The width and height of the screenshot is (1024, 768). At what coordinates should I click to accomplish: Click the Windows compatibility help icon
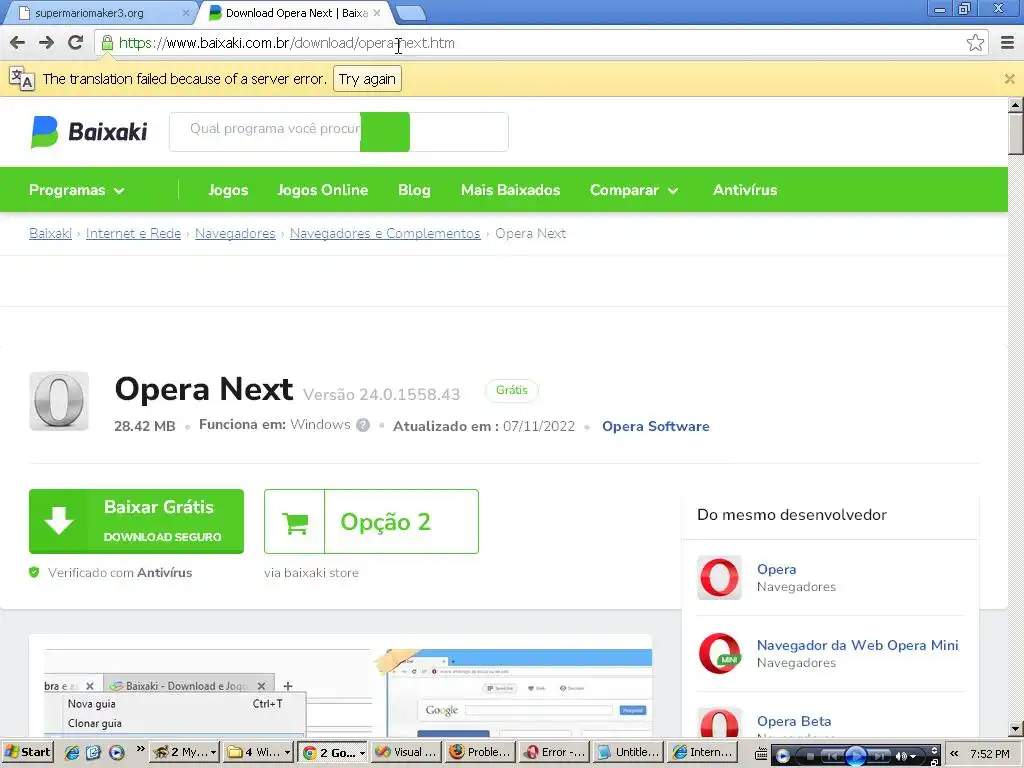click(363, 425)
